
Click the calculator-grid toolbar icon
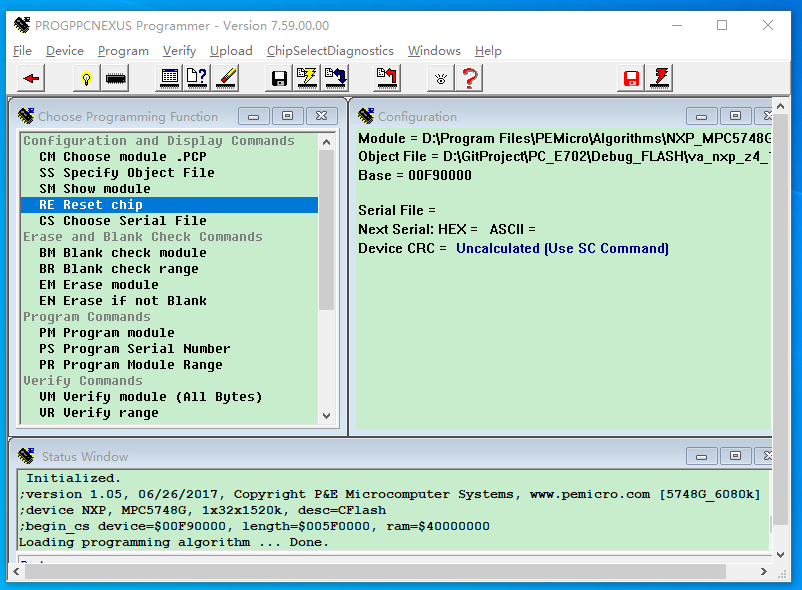tap(168, 77)
